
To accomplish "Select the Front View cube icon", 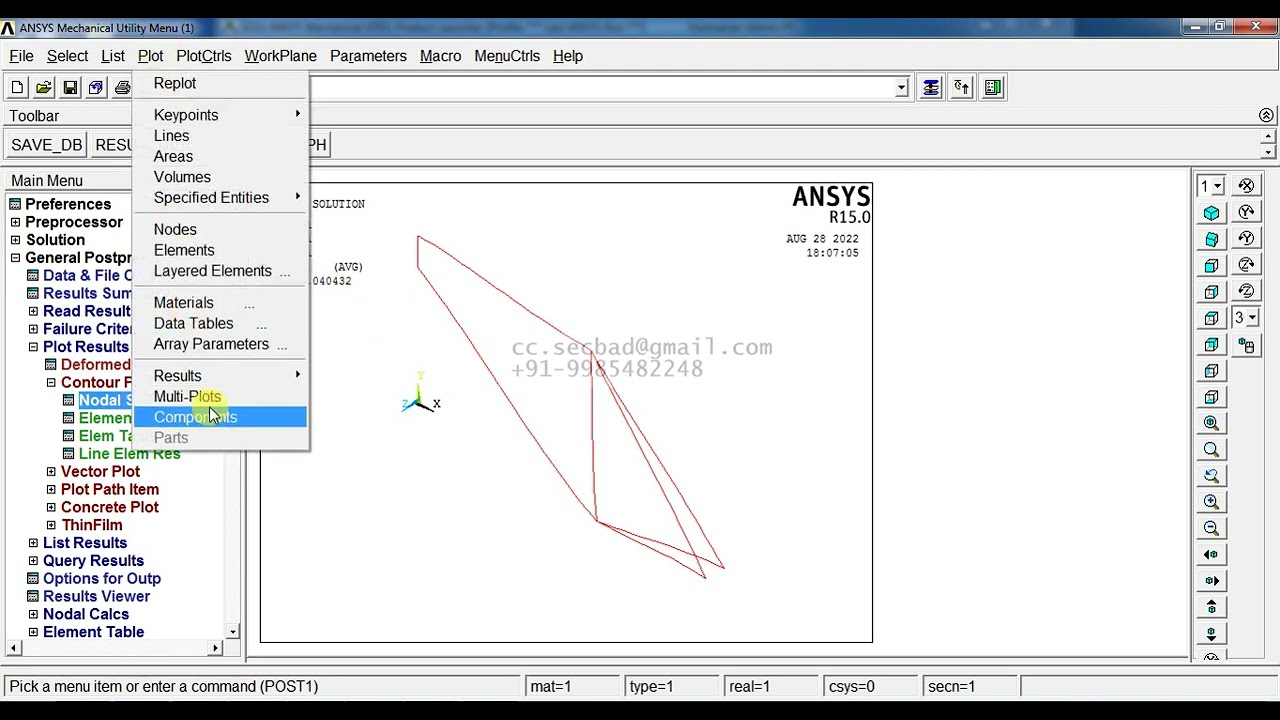I will point(1211,266).
